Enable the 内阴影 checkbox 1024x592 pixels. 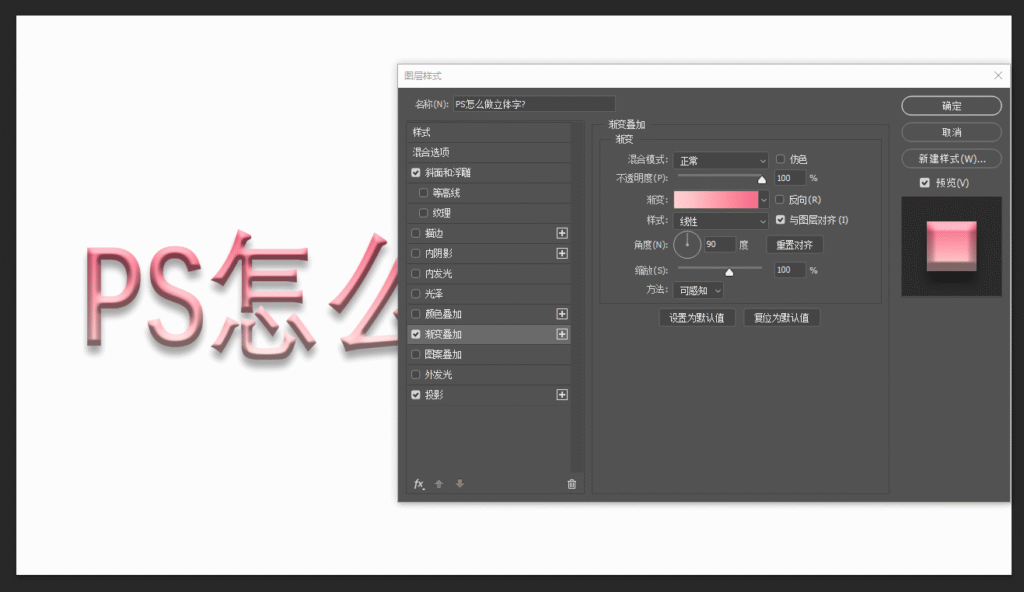tap(415, 254)
